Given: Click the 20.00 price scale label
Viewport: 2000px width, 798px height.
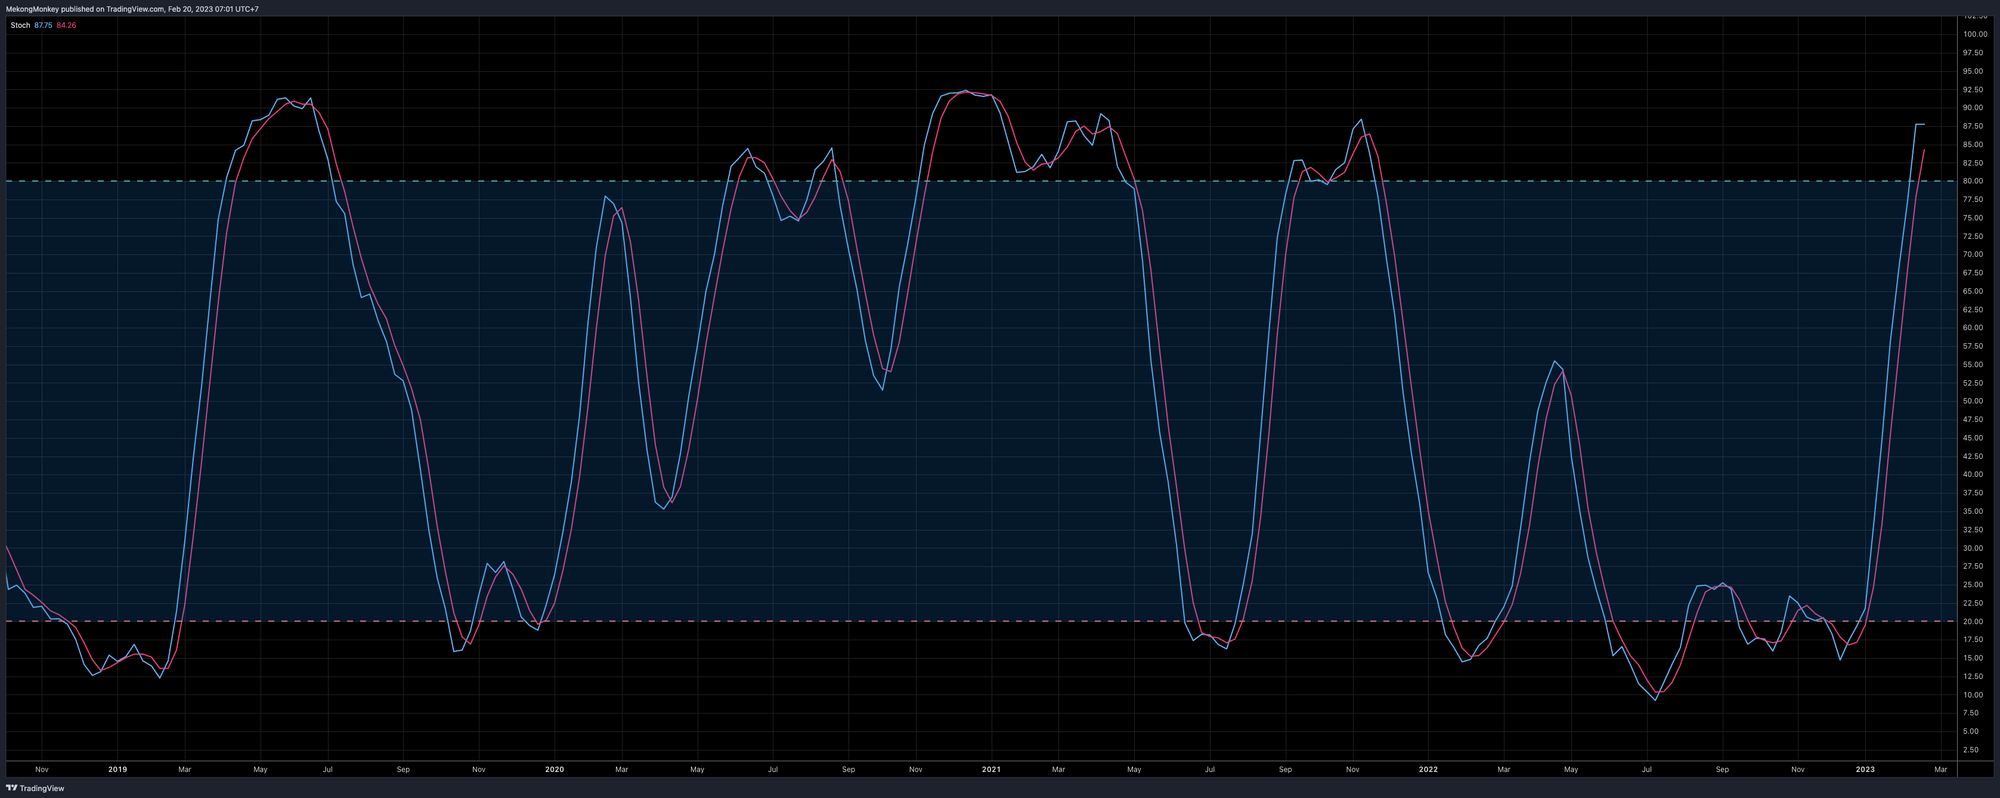Looking at the screenshot, I should click(x=1975, y=621).
